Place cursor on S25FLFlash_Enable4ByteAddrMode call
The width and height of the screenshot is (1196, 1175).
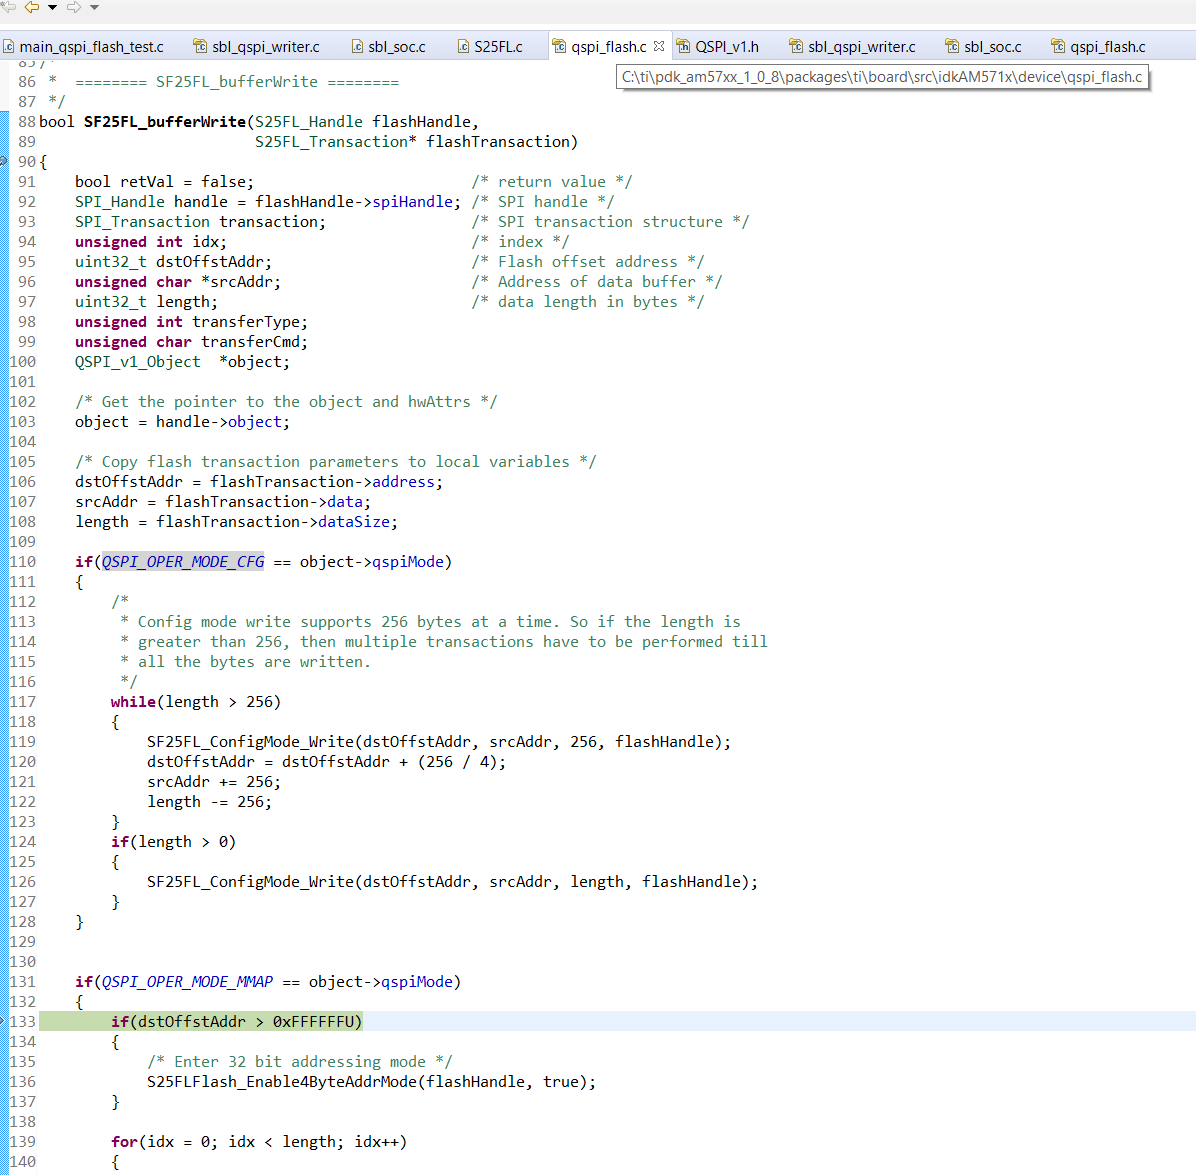click(x=281, y=1082)
